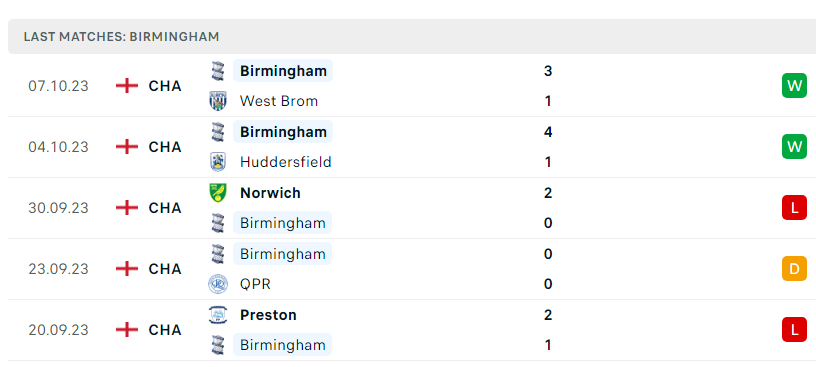The width and height of the screenshot is (816, 367).
Task: Click the Last Matches: Birmingham header
Action: pos(121,37)
